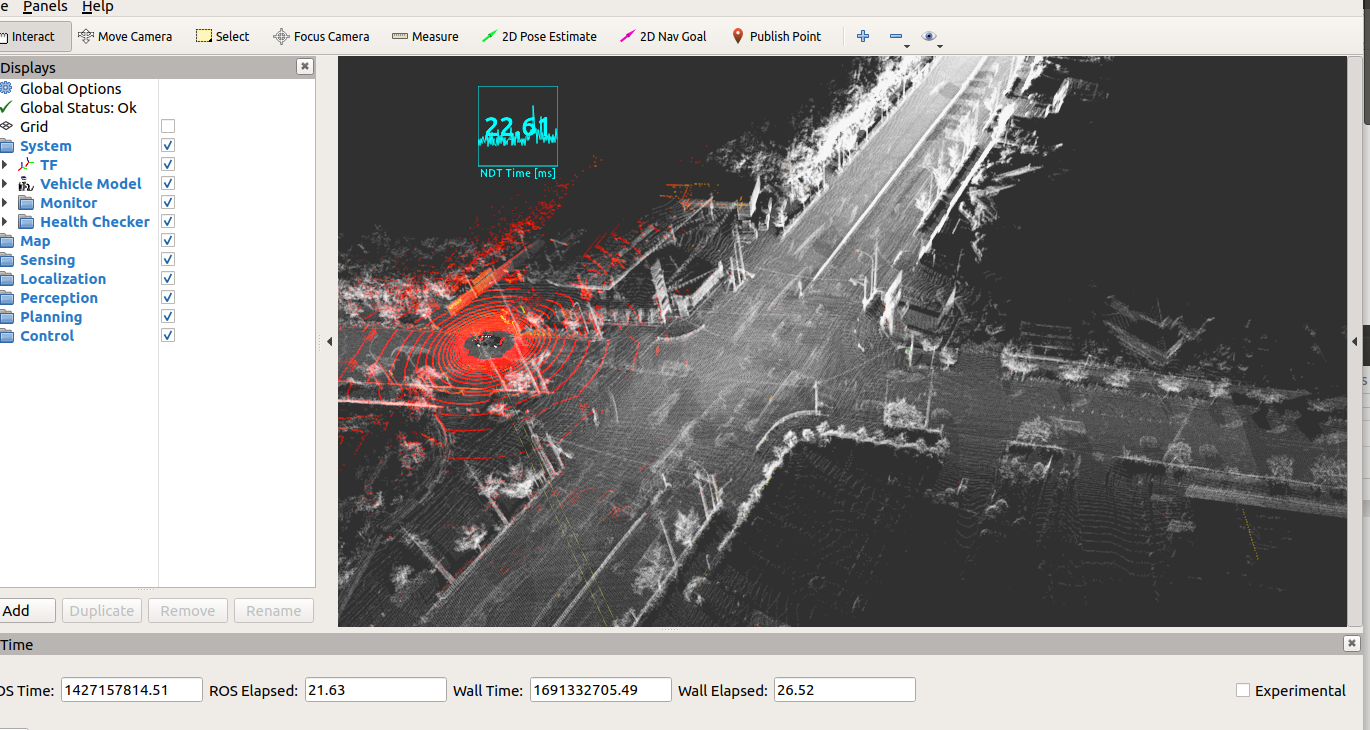Toggle the Perception checkbox
Image resolution: width=1370 pixels, height=730 pixels.
[168, 297]
